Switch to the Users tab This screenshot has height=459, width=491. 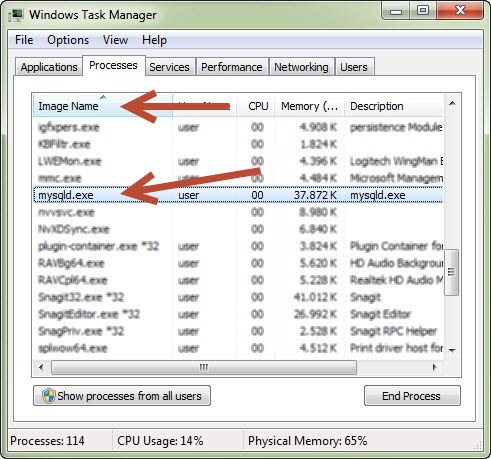point(354,67)
